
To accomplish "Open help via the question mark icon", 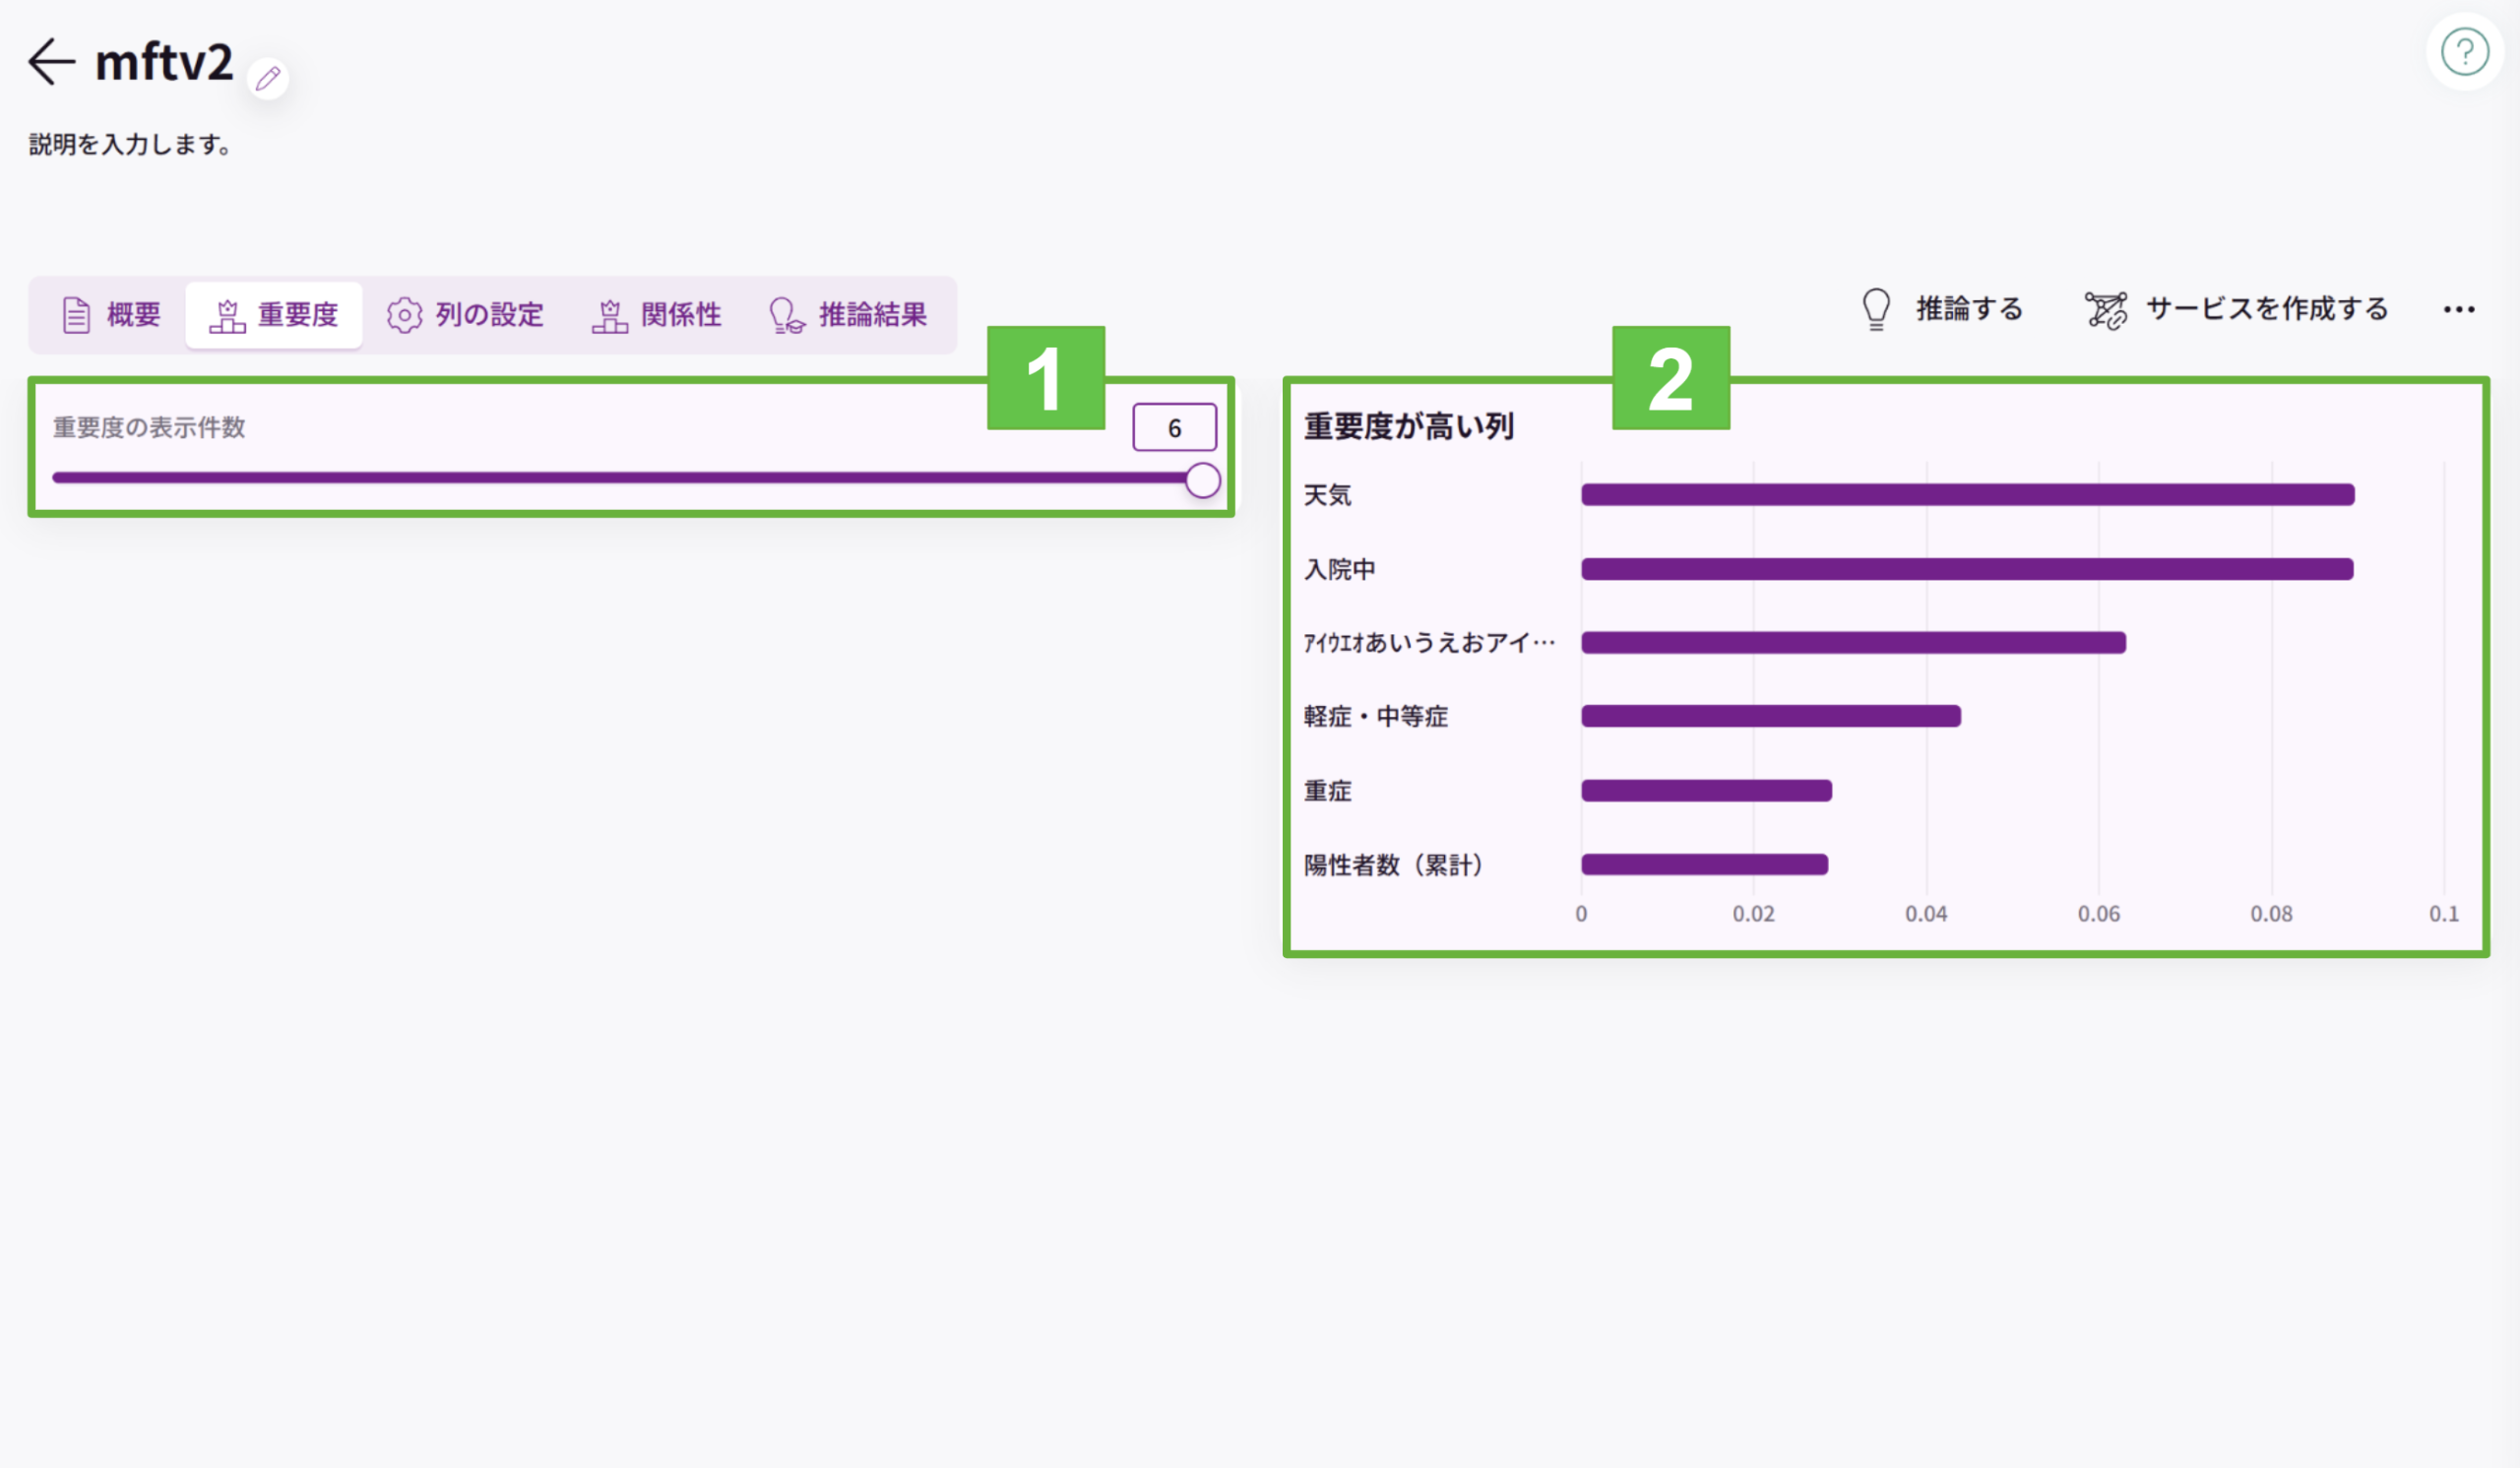I will point(2464,52).
